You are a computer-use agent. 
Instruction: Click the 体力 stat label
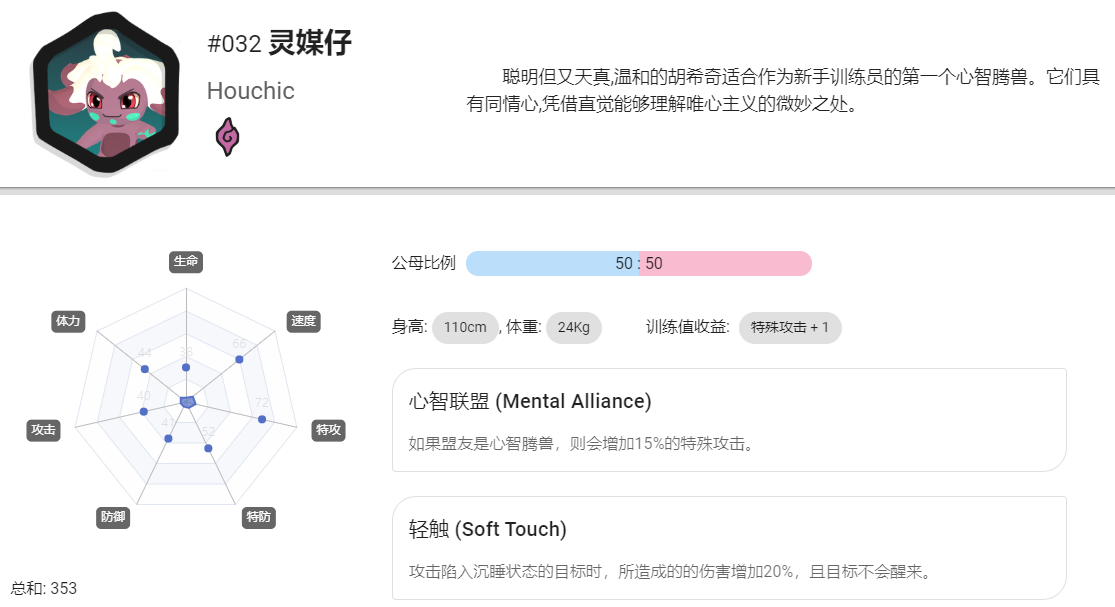click(x=68, y=321)
